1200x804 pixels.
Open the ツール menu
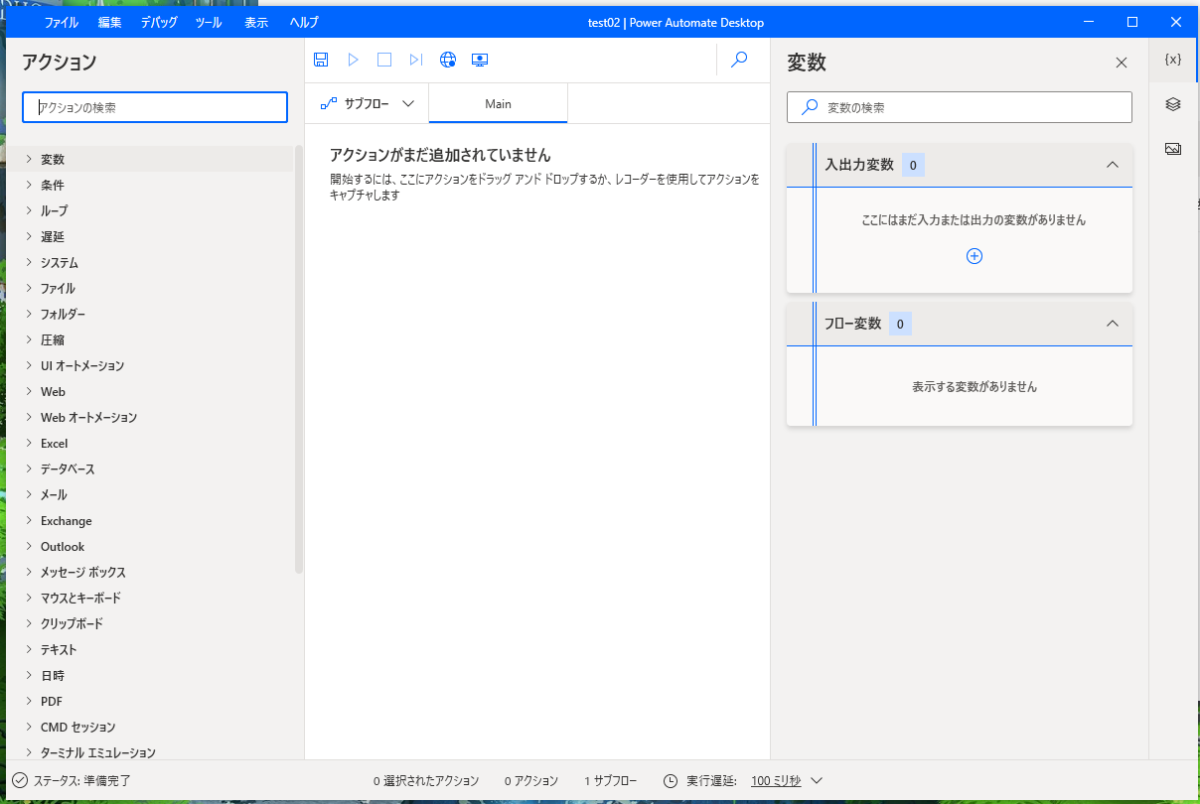coord(209,22)
